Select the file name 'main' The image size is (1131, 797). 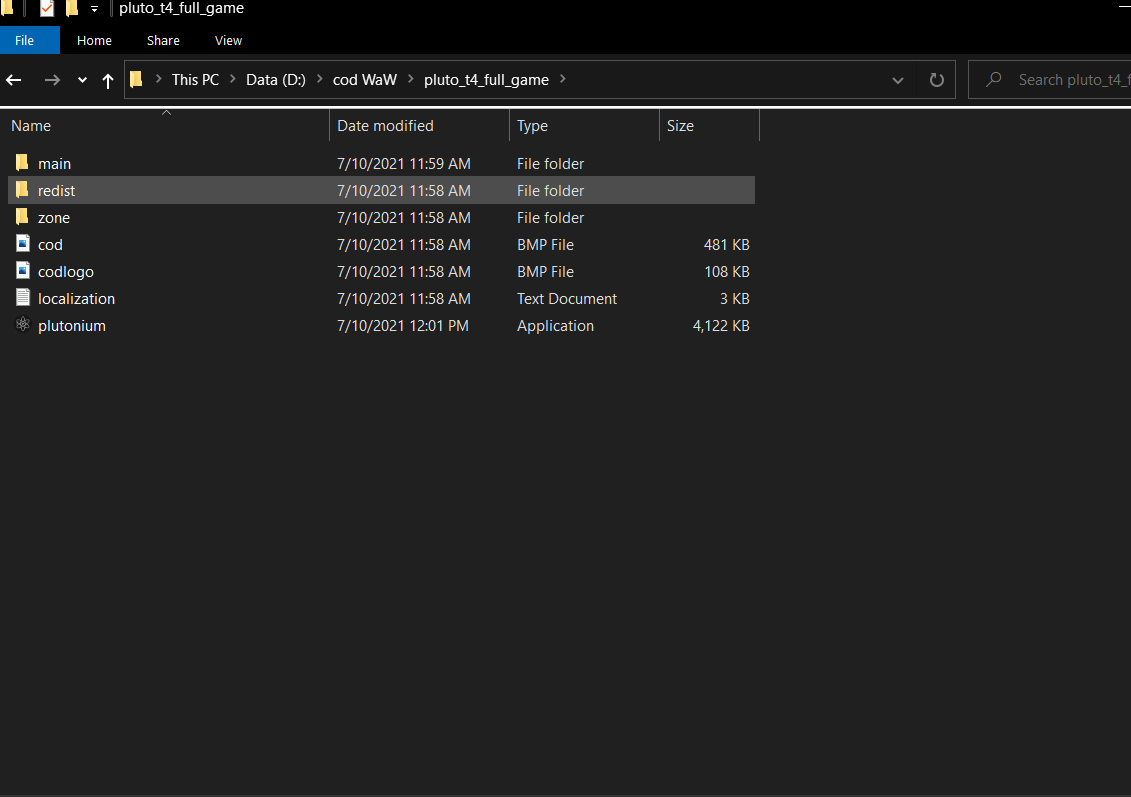tap(54, 164)
